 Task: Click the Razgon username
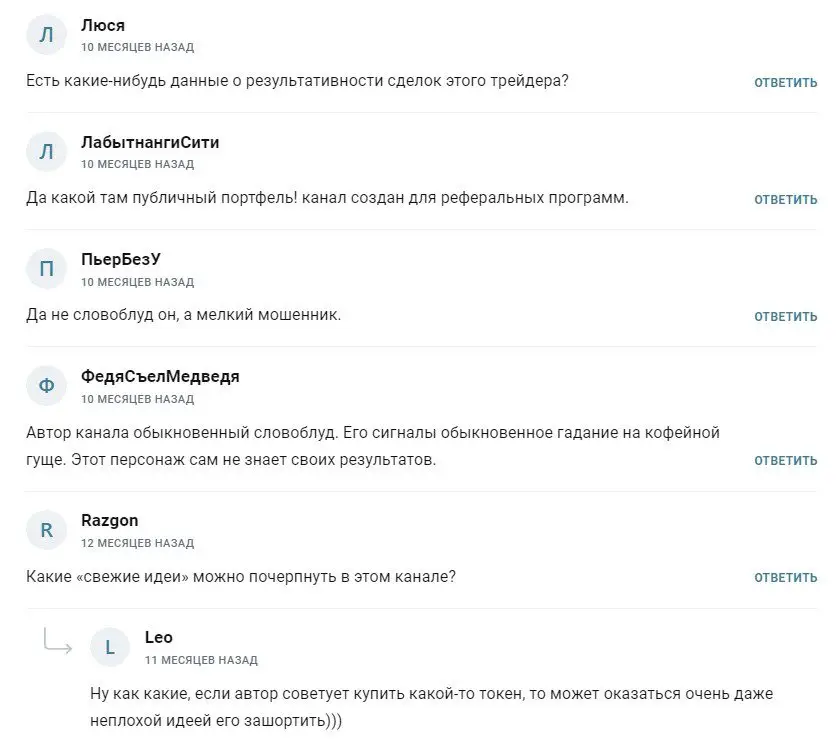point(110,521)
